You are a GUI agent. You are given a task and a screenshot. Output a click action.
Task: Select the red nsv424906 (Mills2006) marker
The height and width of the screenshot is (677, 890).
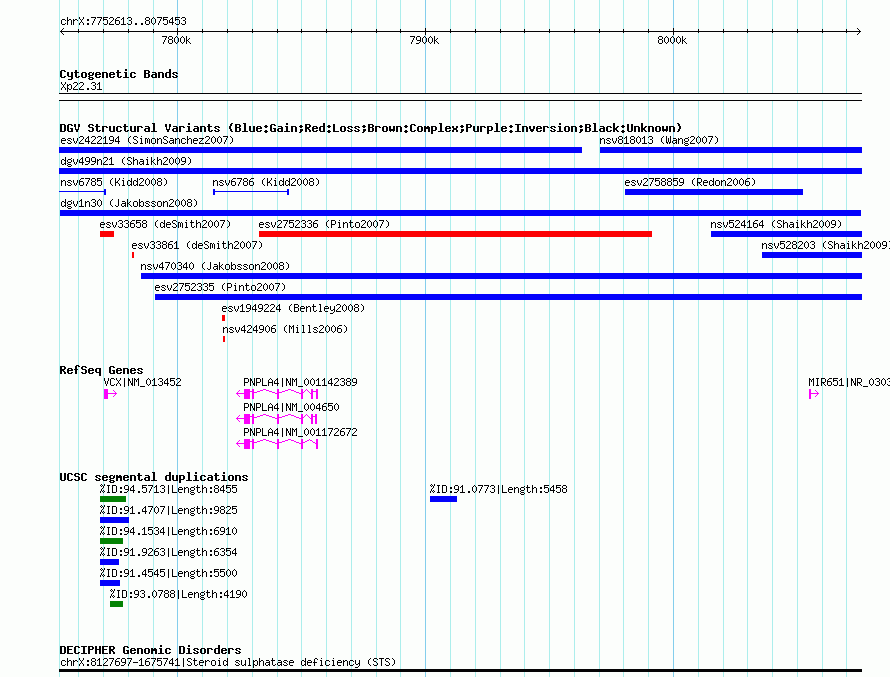(224, 339)
